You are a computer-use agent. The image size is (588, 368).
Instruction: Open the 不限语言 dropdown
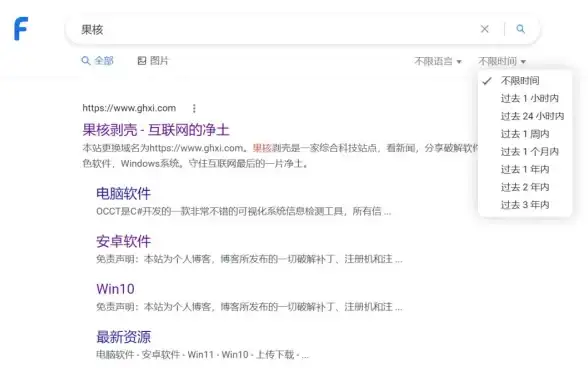(438, 61)
